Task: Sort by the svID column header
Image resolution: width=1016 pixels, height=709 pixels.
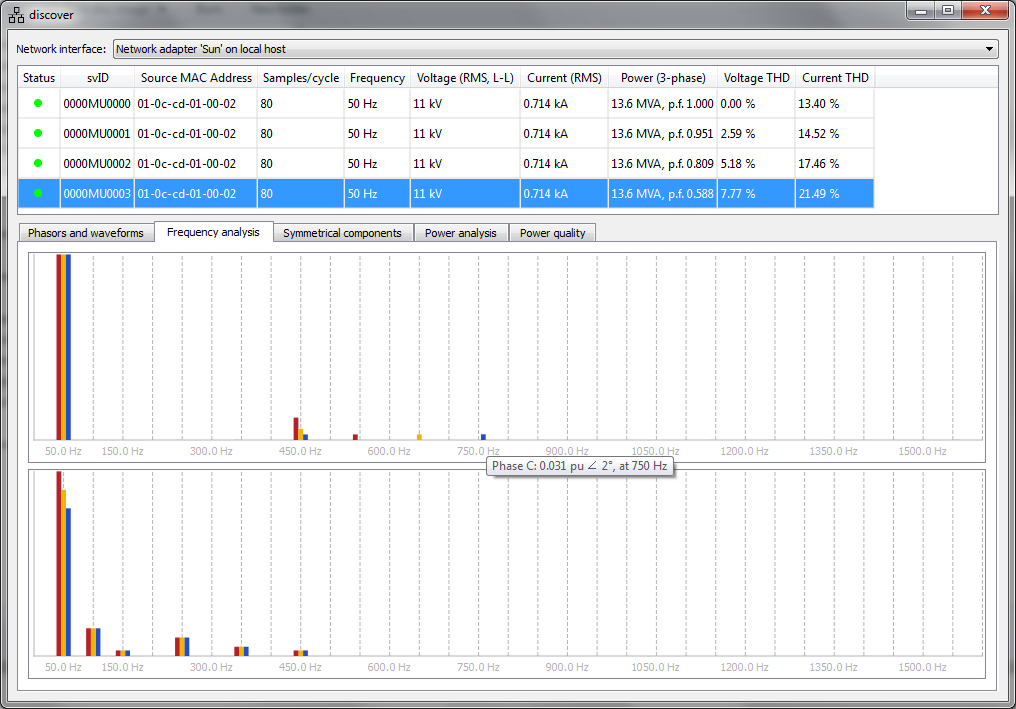Action: click(97, 78)
